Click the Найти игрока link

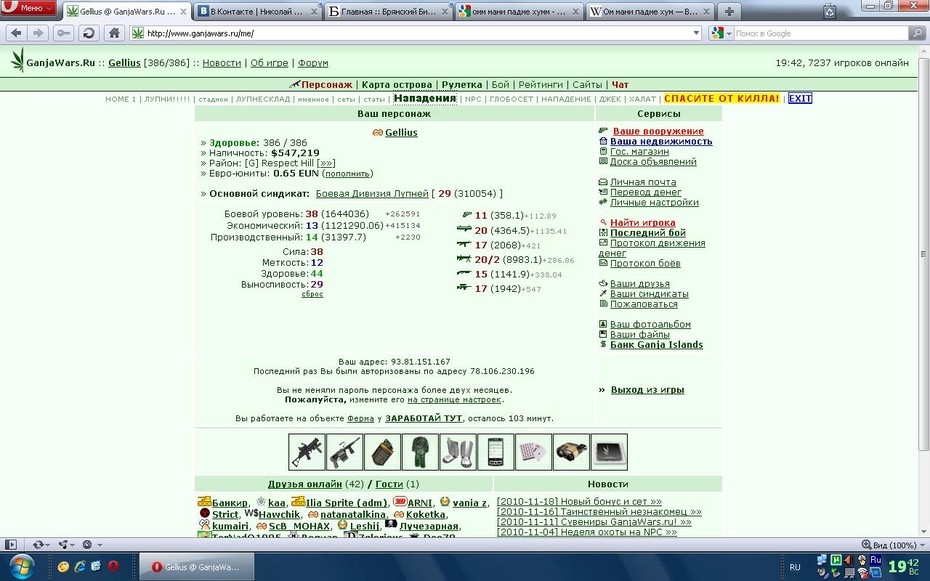(642, 223)
